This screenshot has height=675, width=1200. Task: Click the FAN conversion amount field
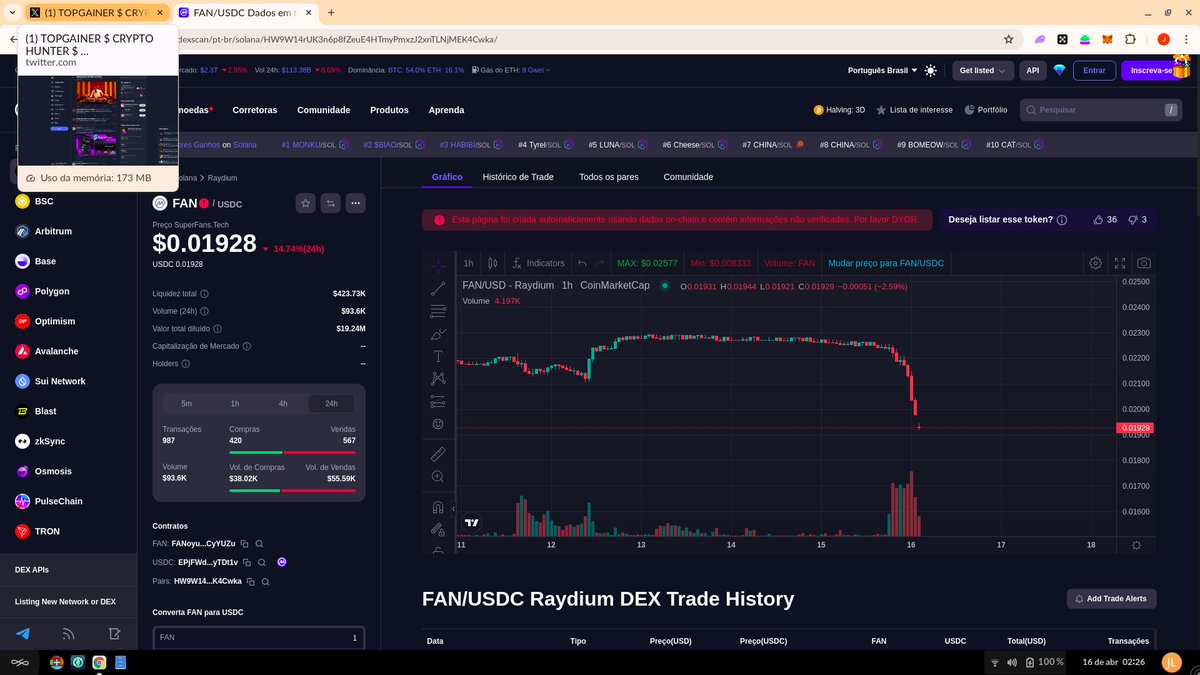tap(258, 637)
